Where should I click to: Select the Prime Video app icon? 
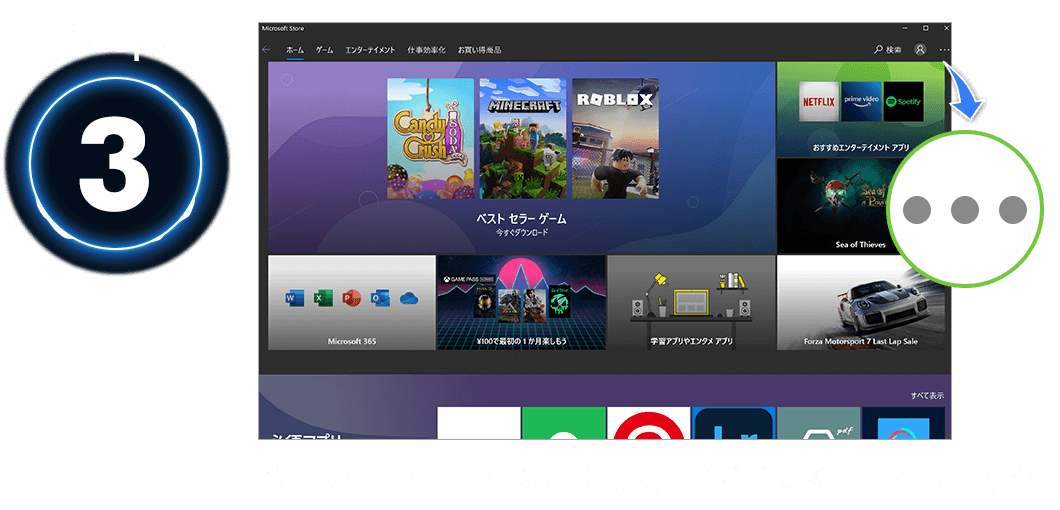(861, 101)
